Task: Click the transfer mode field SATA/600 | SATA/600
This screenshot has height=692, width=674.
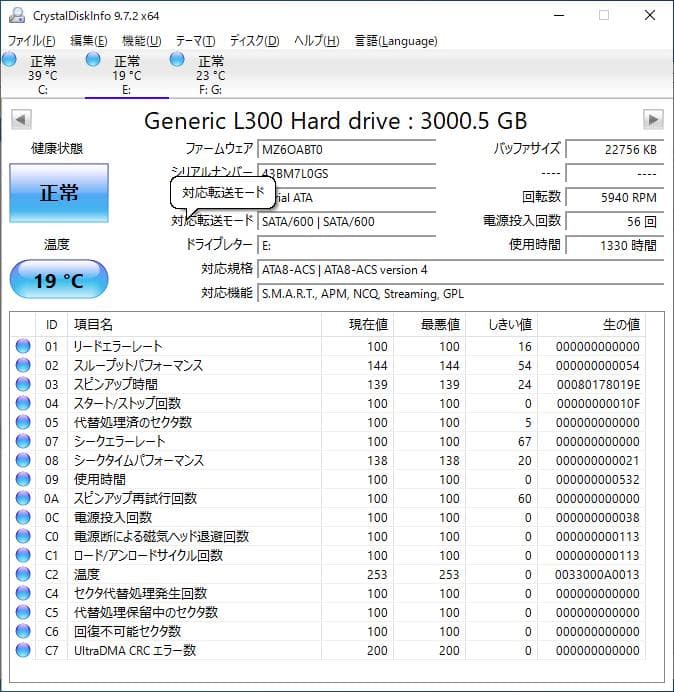Action: click(346, 222)
